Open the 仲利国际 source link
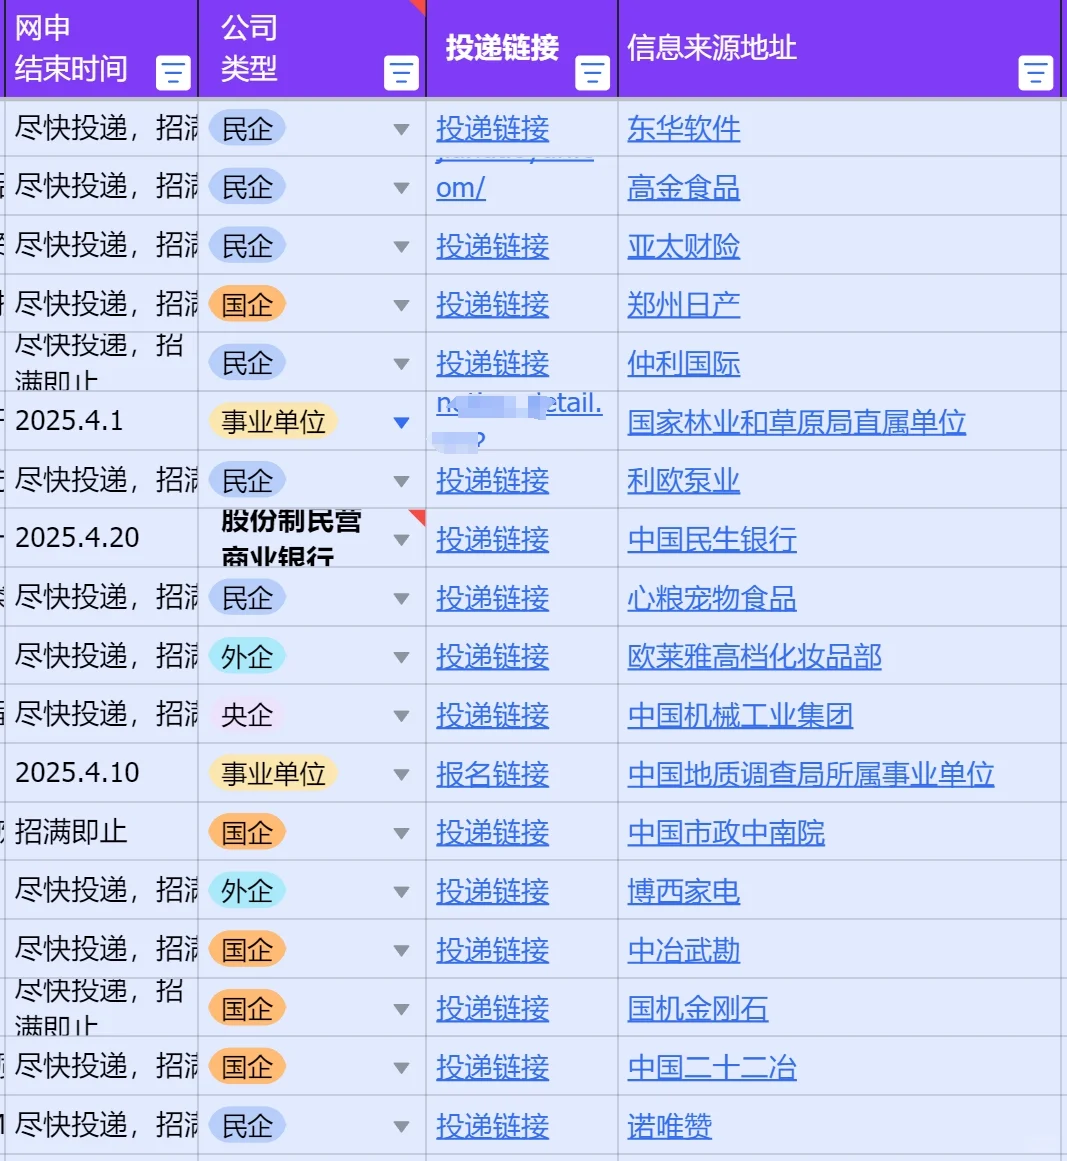Image resolution: width=1067 pixels, height=1161 pixels. coord(683,363)
